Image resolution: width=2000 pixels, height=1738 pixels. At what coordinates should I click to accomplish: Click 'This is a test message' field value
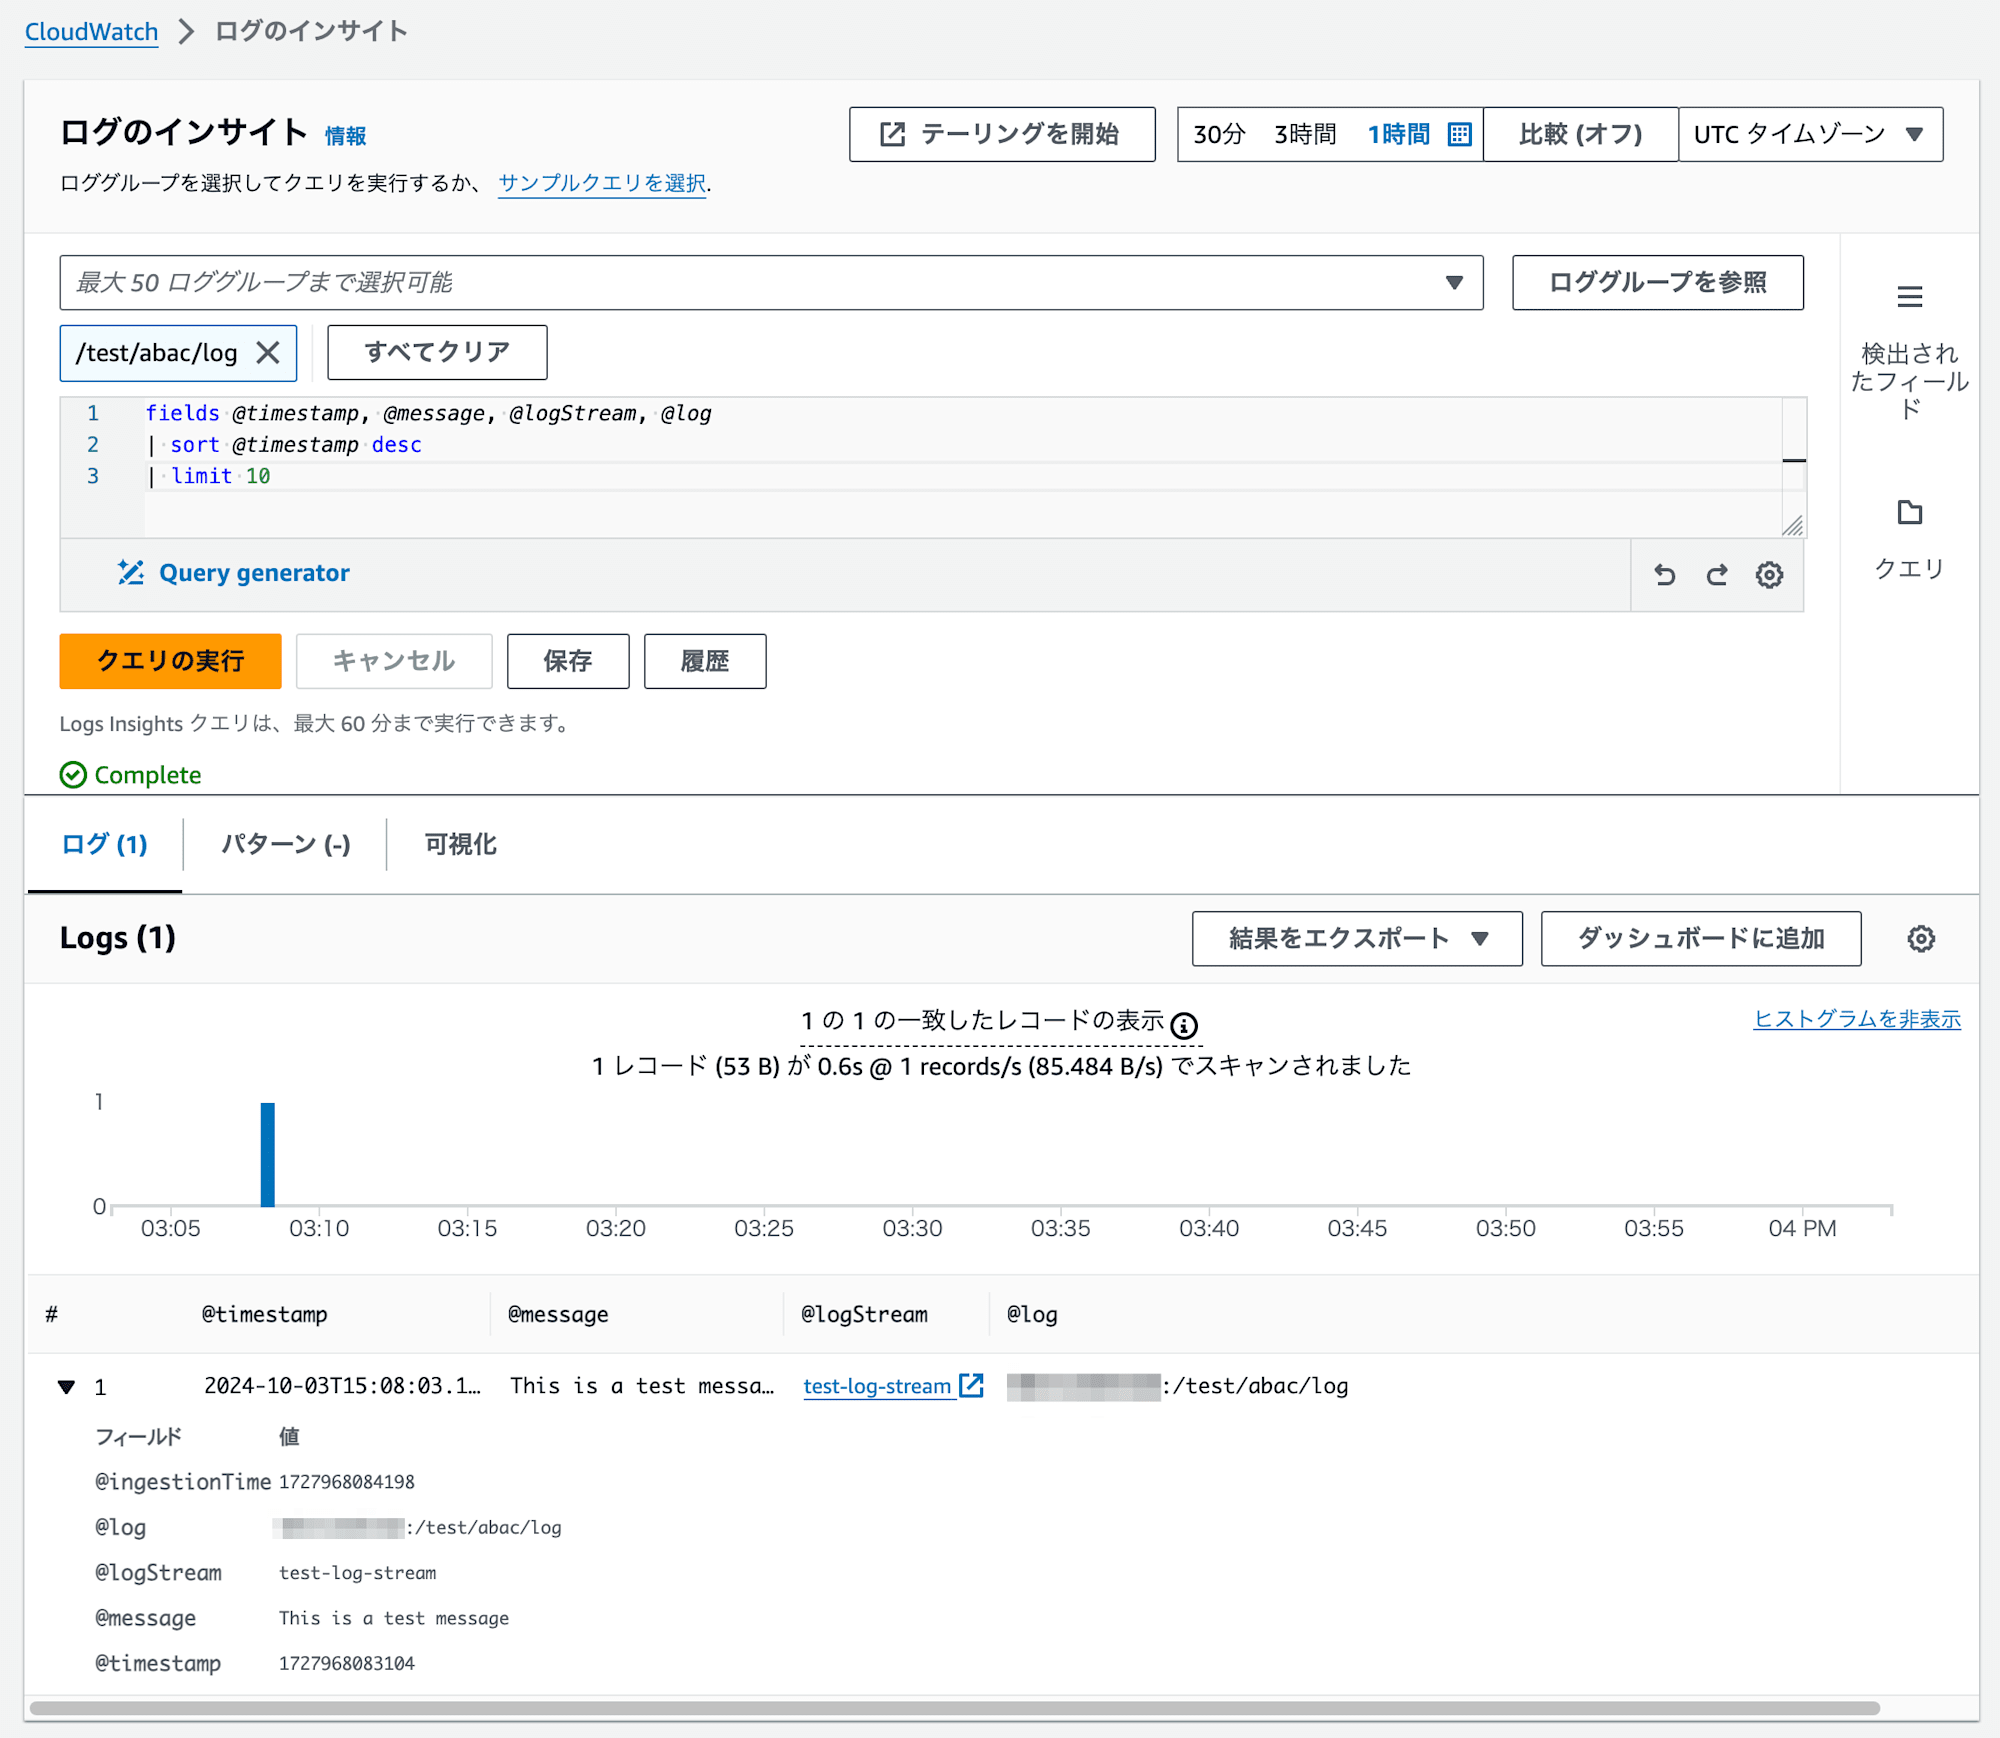394,1619
